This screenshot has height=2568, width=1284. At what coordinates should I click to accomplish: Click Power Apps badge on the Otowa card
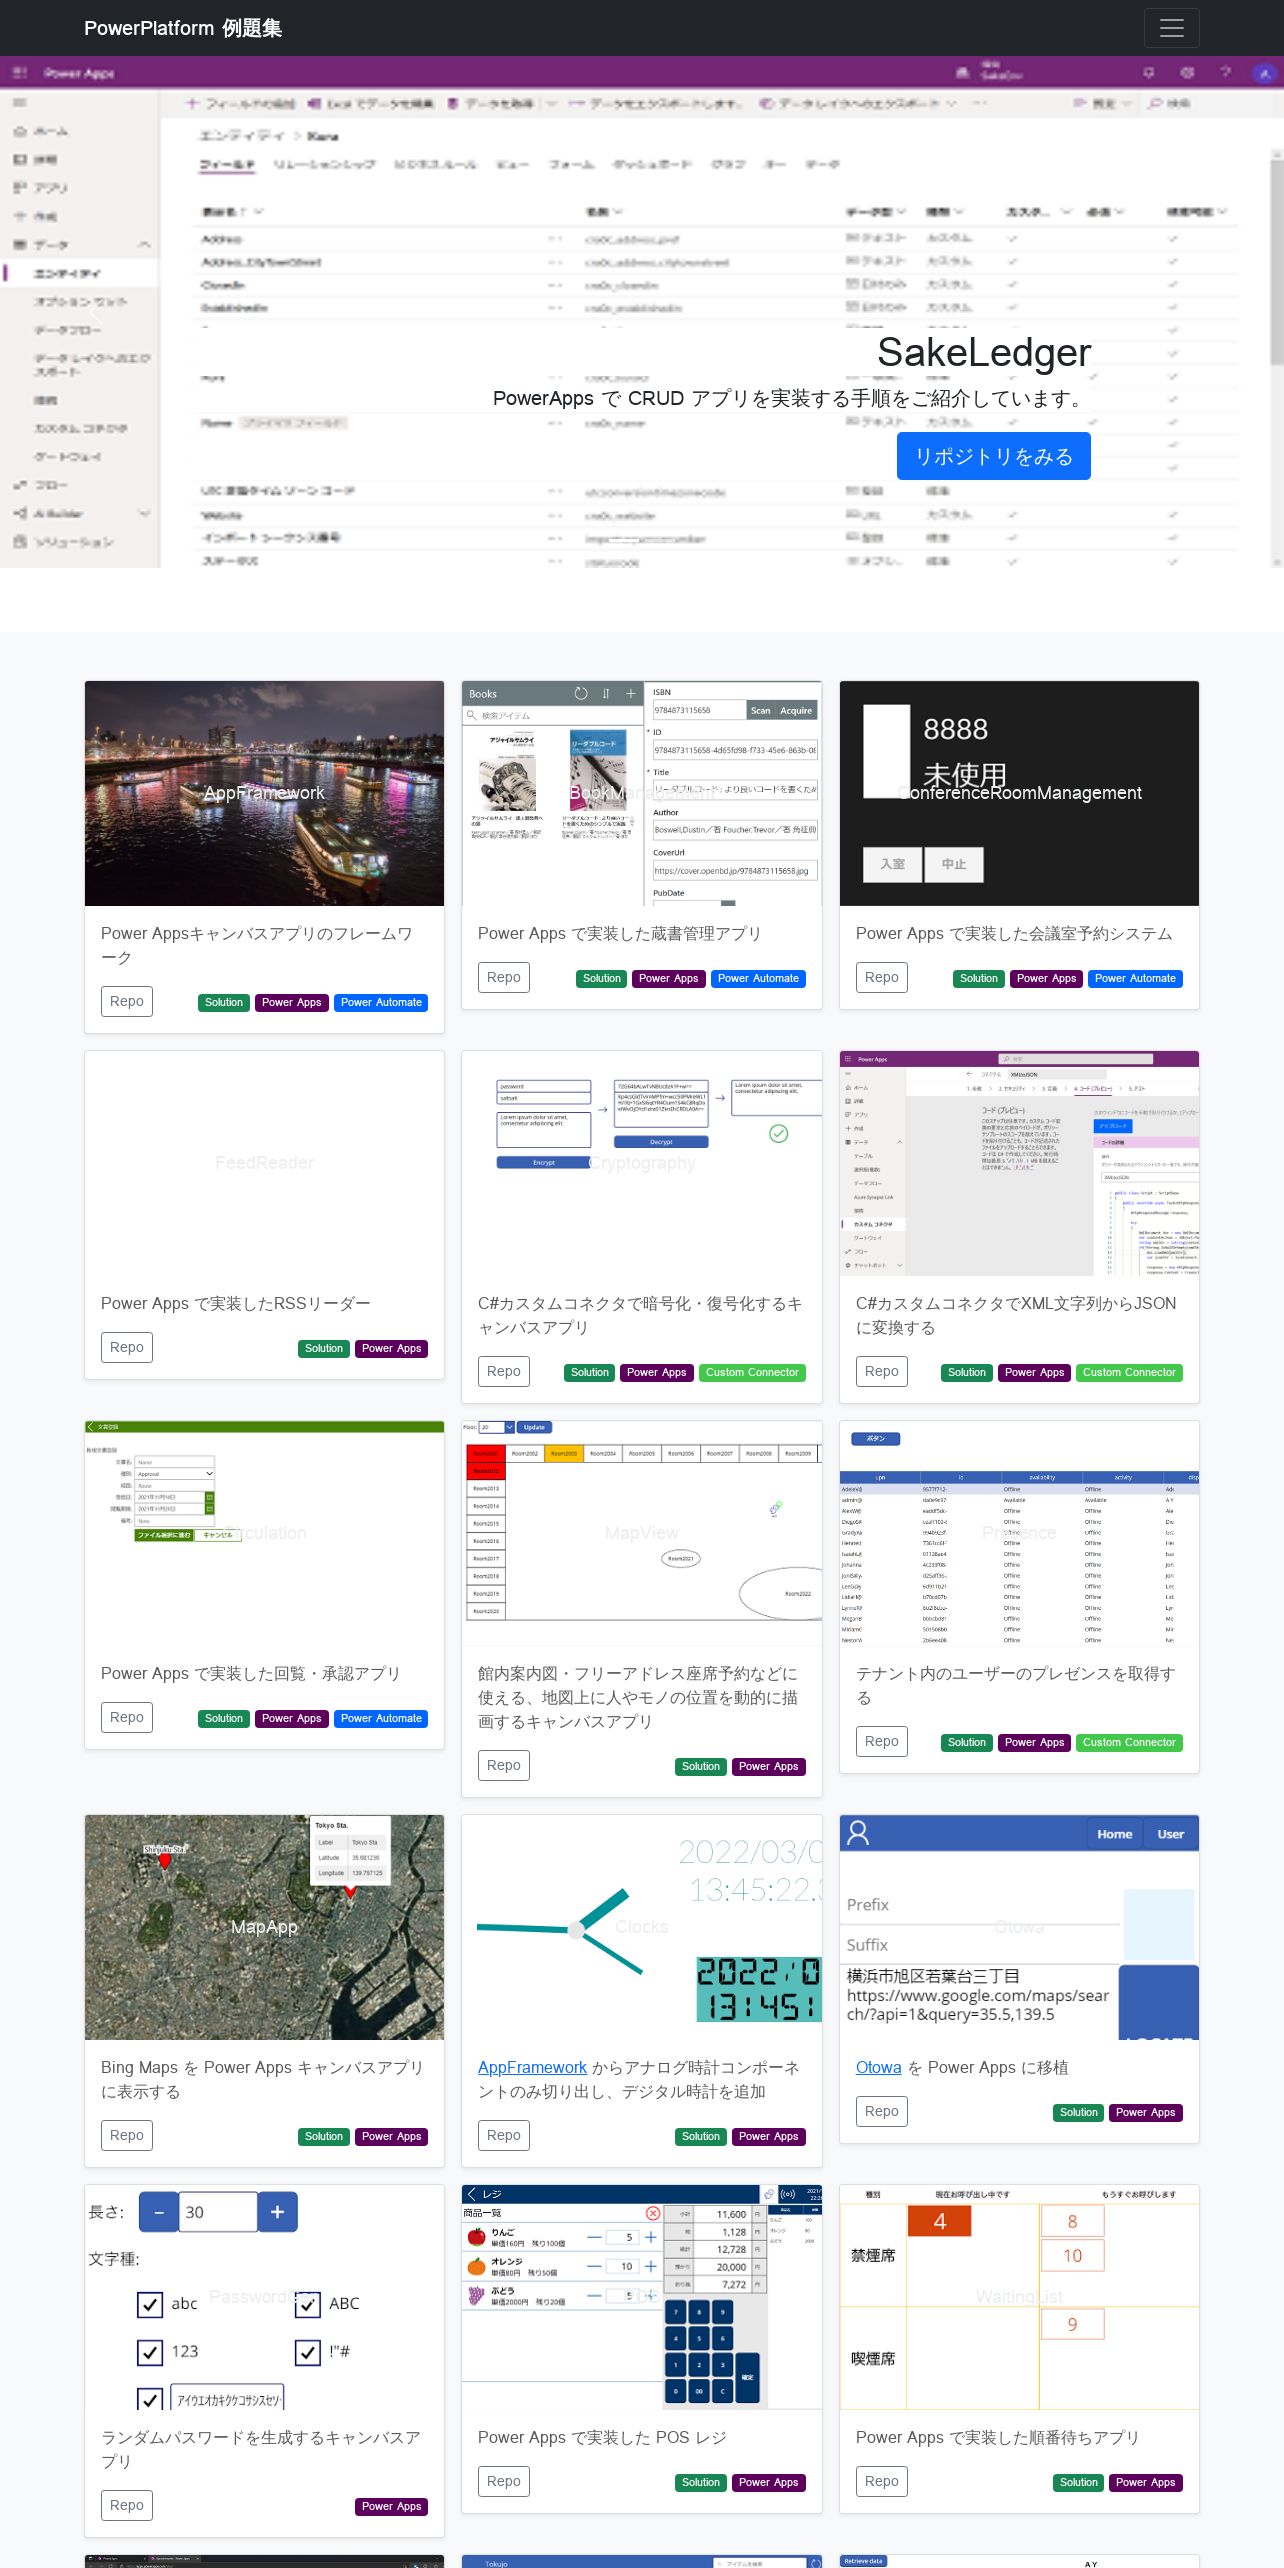click(1146, 2112)
